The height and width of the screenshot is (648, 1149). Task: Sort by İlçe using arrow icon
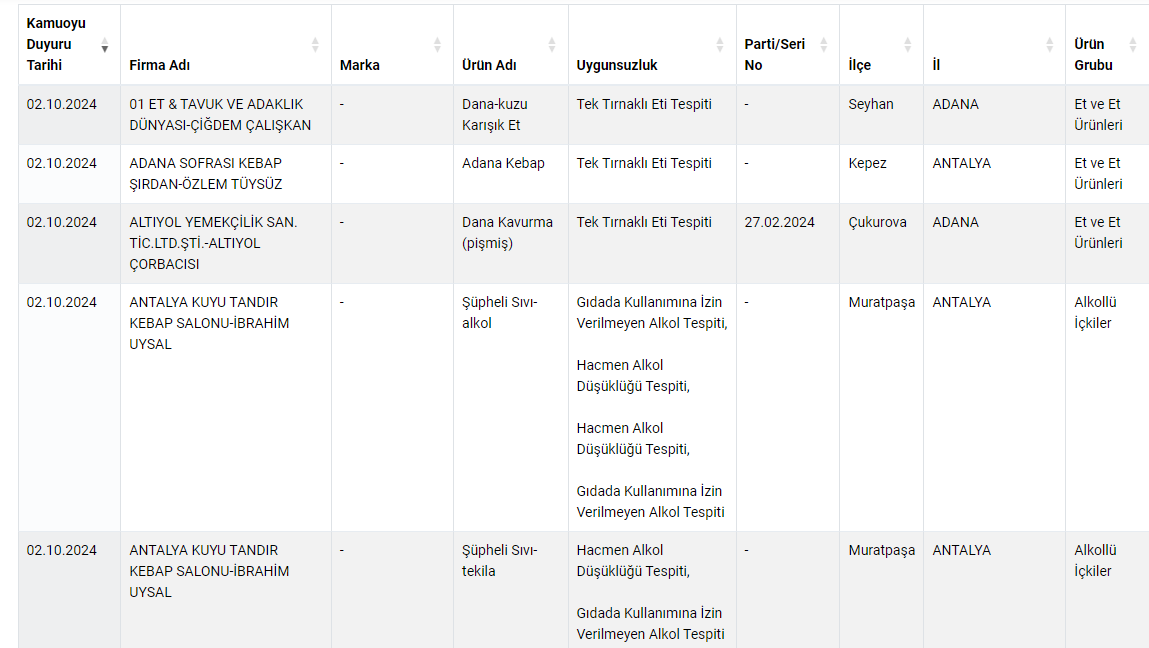908,45
